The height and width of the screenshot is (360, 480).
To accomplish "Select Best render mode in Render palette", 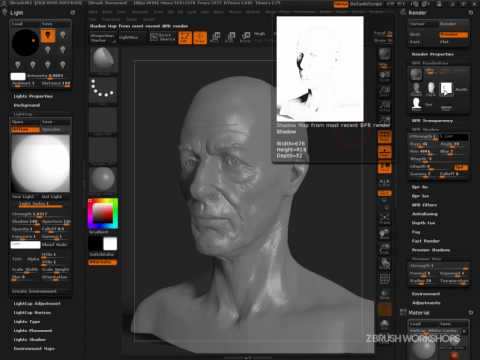I will click(x=415, y=35).
